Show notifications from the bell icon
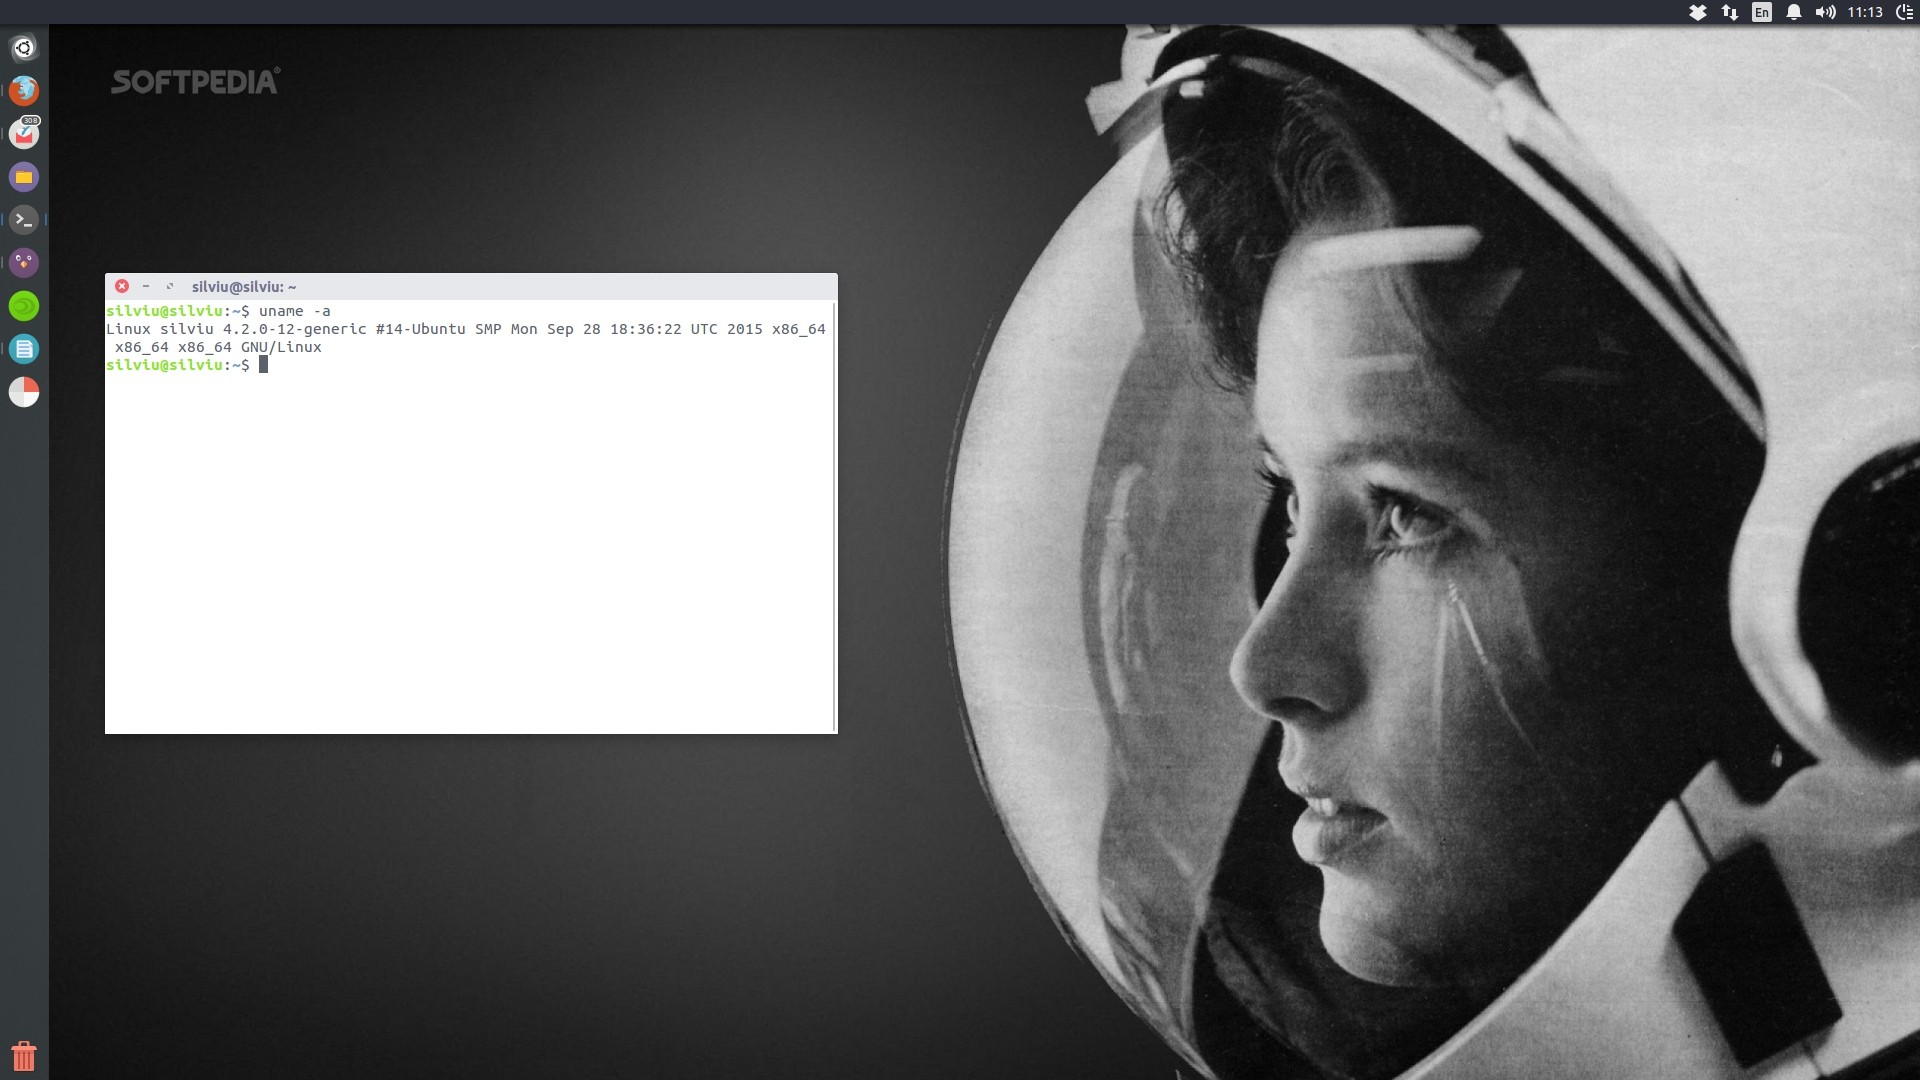Viewport: 1920px width, 1080px height. coord(1794,12)
